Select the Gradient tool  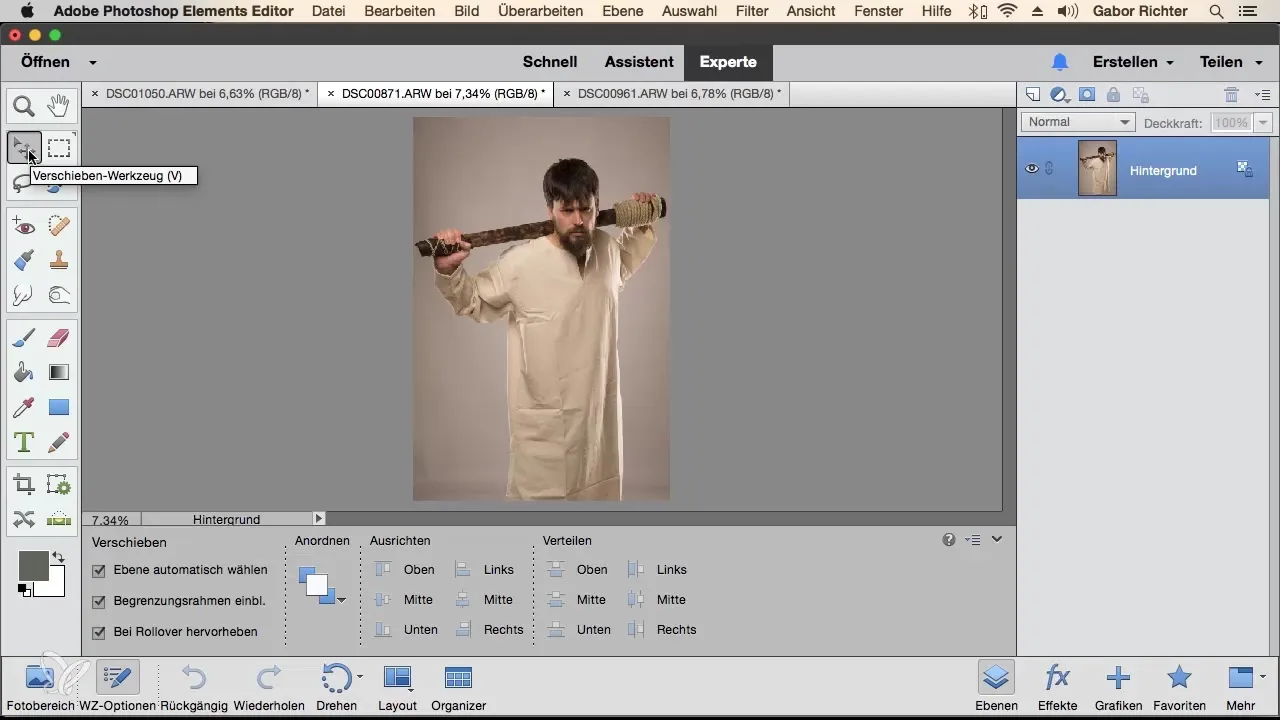[x=59, y=372]
